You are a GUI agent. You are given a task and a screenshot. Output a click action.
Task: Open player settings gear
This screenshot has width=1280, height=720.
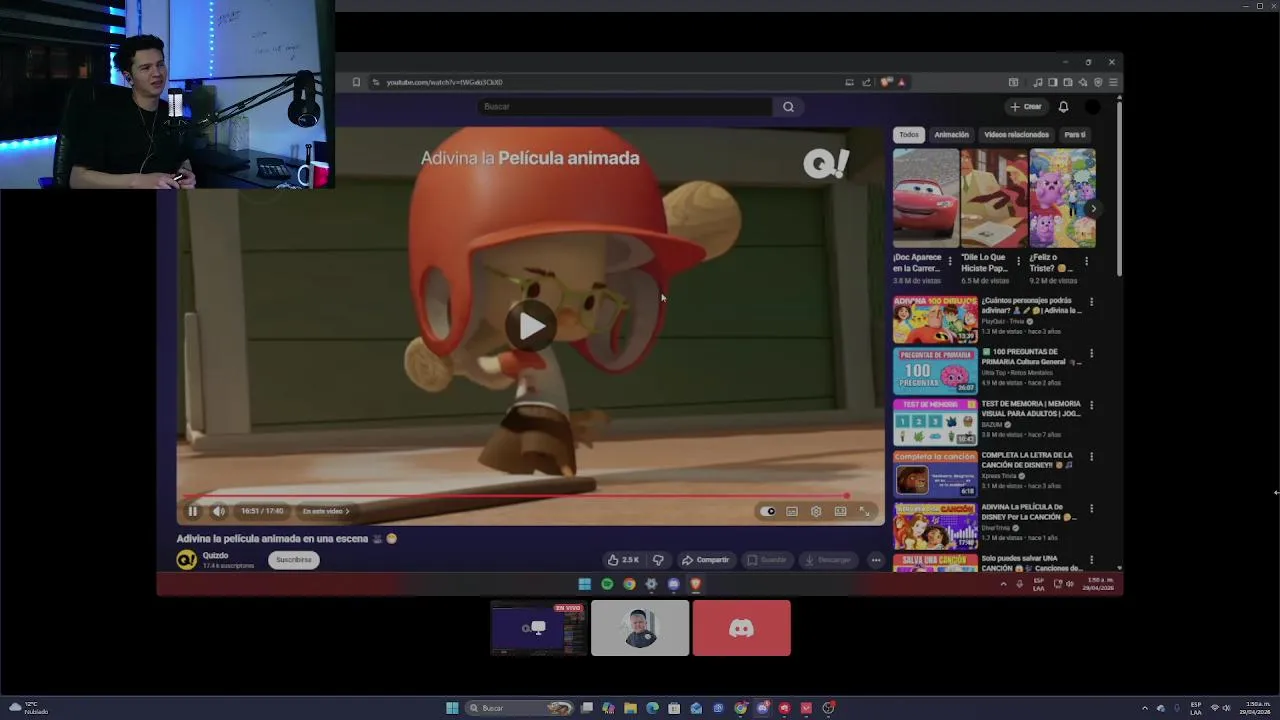(816, 511)
